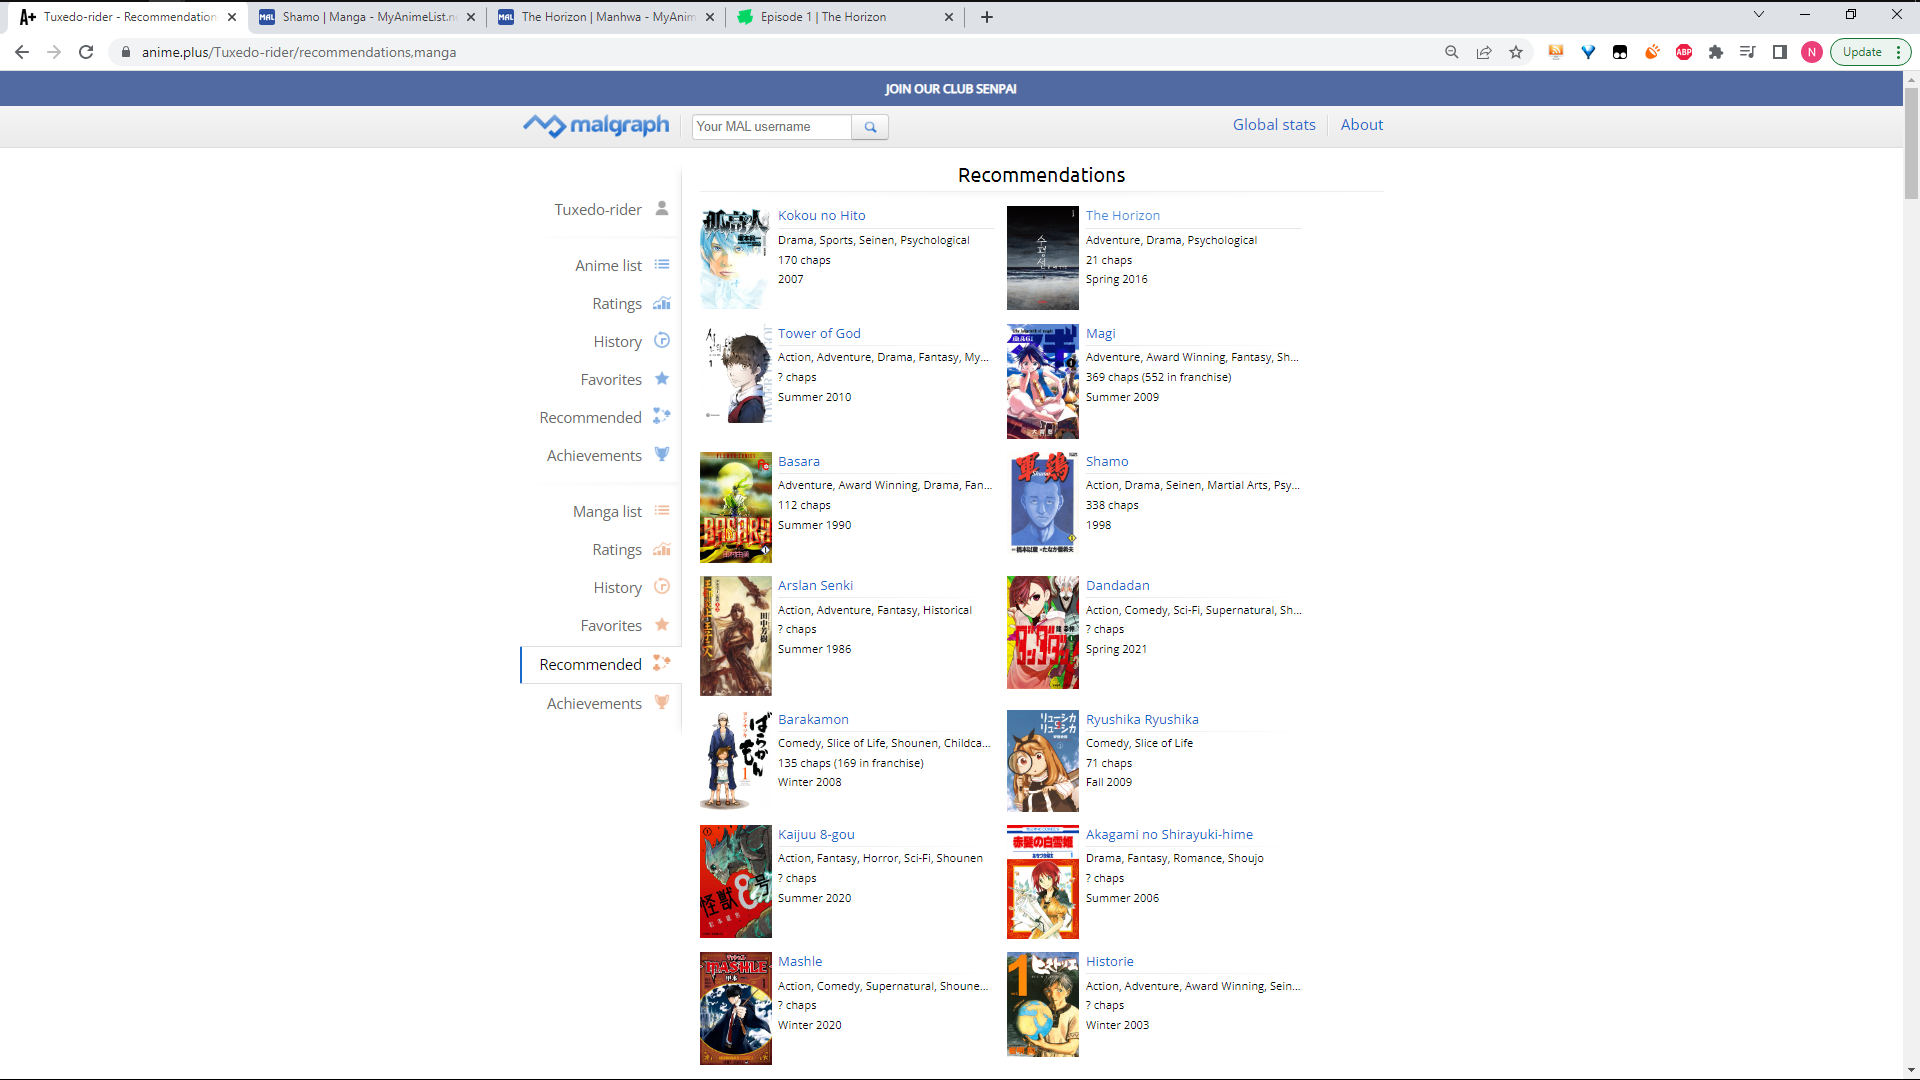This screenshot has width=1920, height=1080.
Task: Click the Arslan Senki cover thumbnail
Action: coord(736,635)
